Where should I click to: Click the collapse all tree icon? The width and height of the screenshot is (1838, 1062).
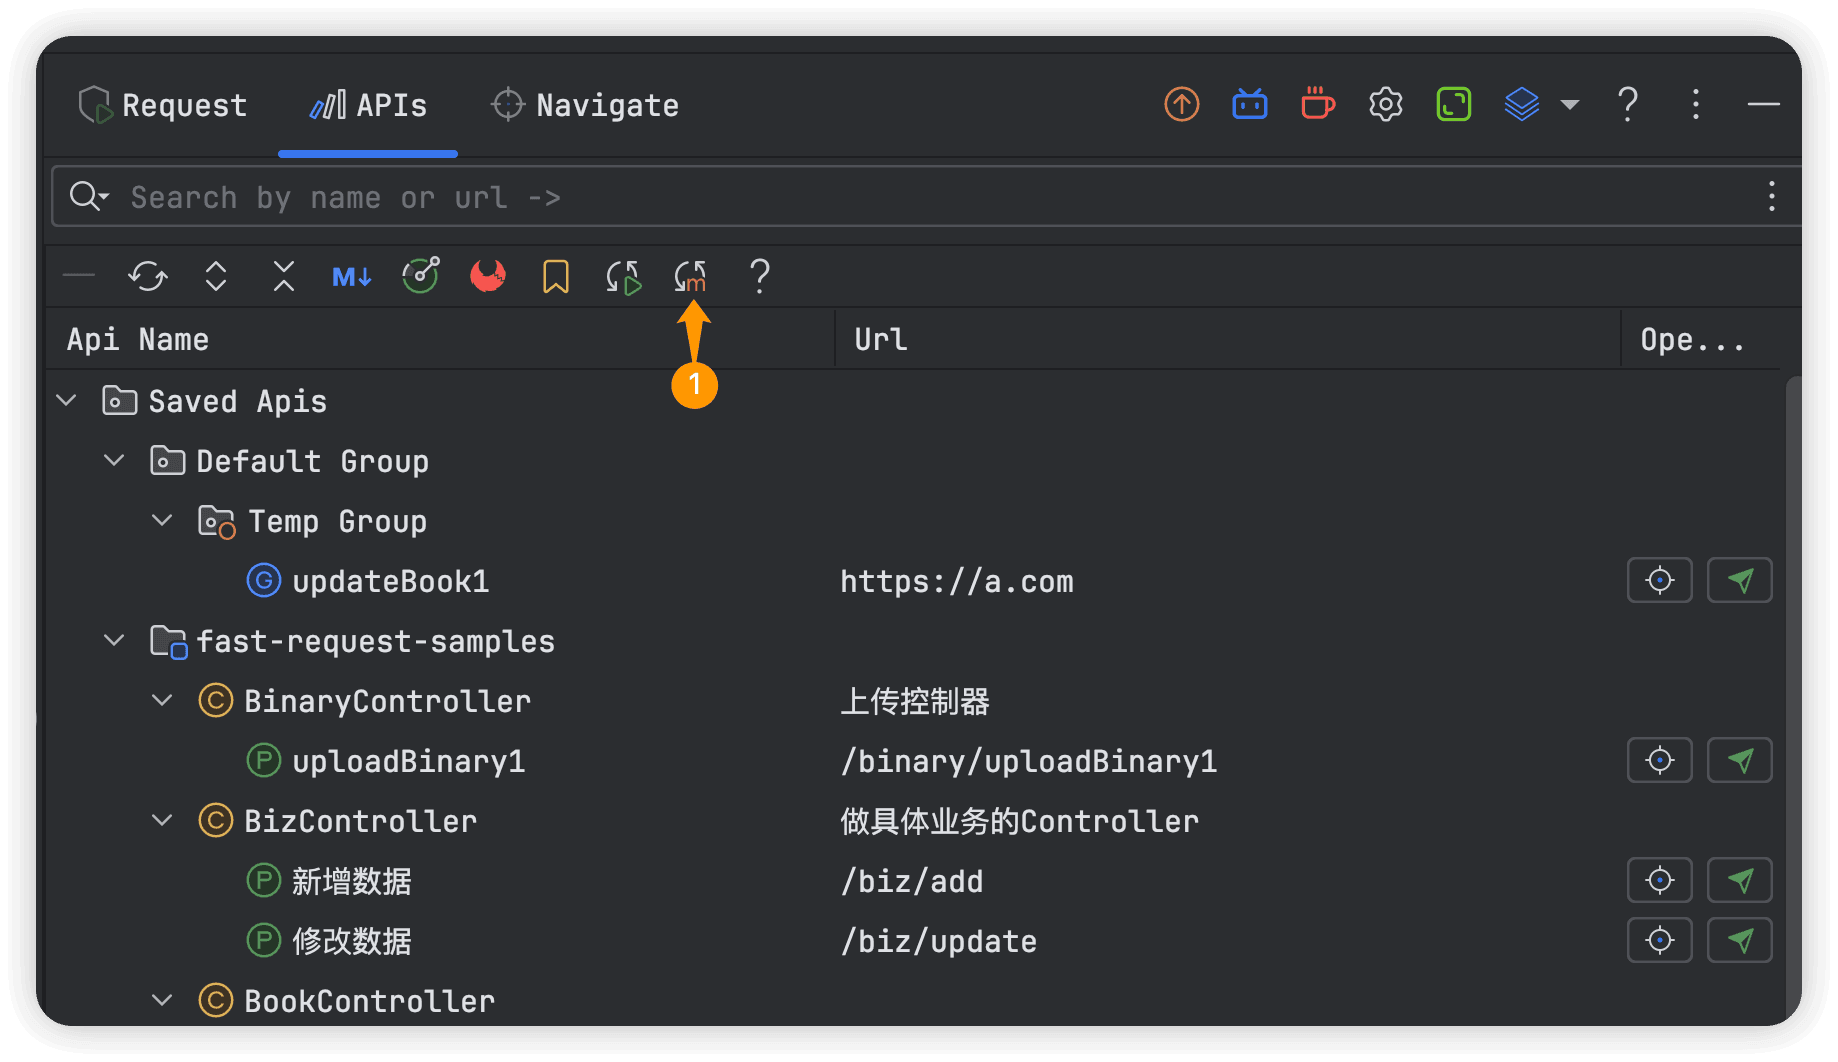[x=284, y=276]
